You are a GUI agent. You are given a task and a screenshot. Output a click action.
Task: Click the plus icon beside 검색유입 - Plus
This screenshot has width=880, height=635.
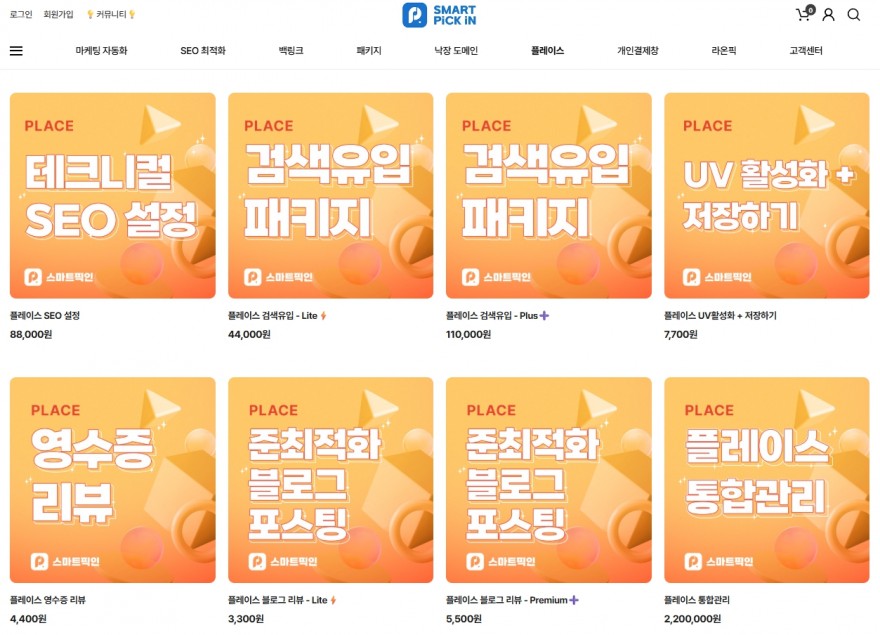[544, 316]
